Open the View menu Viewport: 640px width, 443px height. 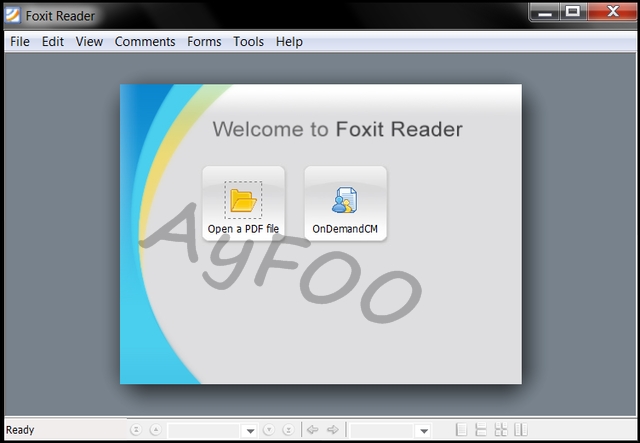(x=89, y=42)
